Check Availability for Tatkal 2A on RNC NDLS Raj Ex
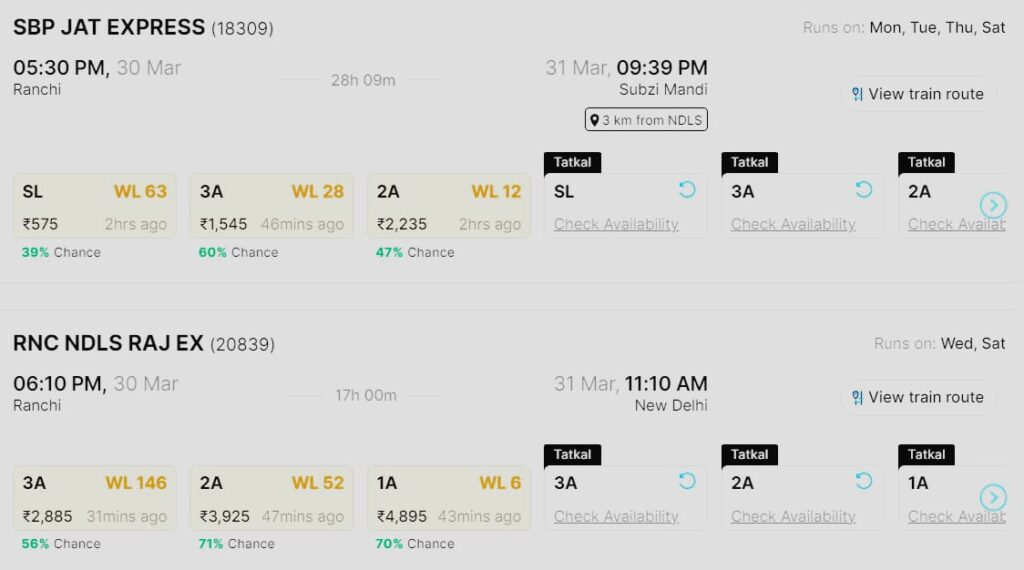Viewport: 1024px width, 570px height. [x=793, y=516]
